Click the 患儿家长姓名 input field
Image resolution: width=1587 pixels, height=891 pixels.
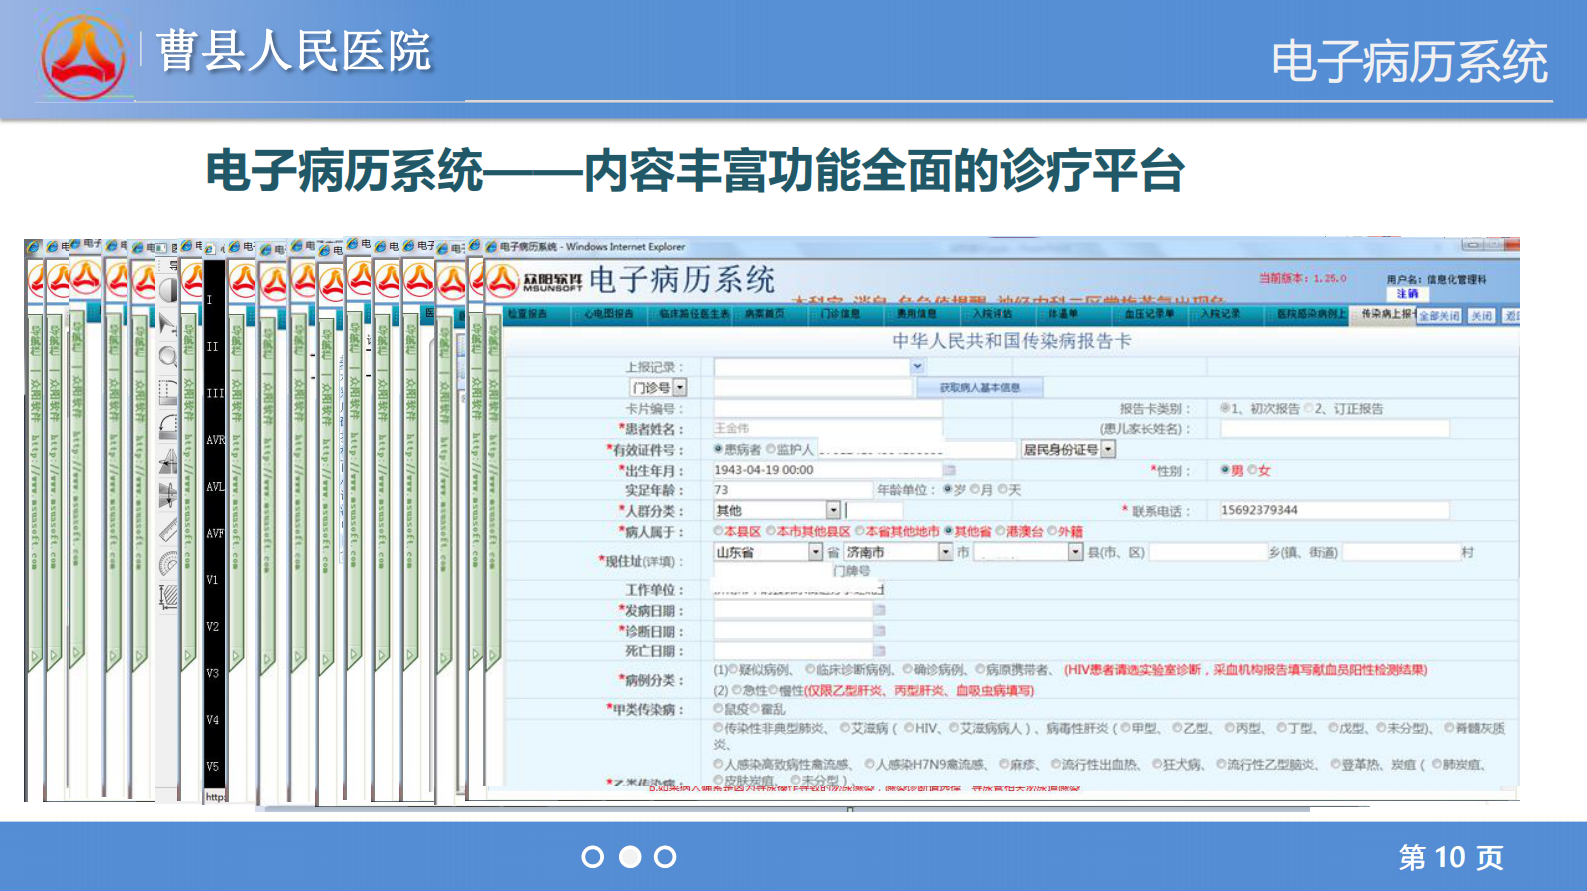(1334, 429)
